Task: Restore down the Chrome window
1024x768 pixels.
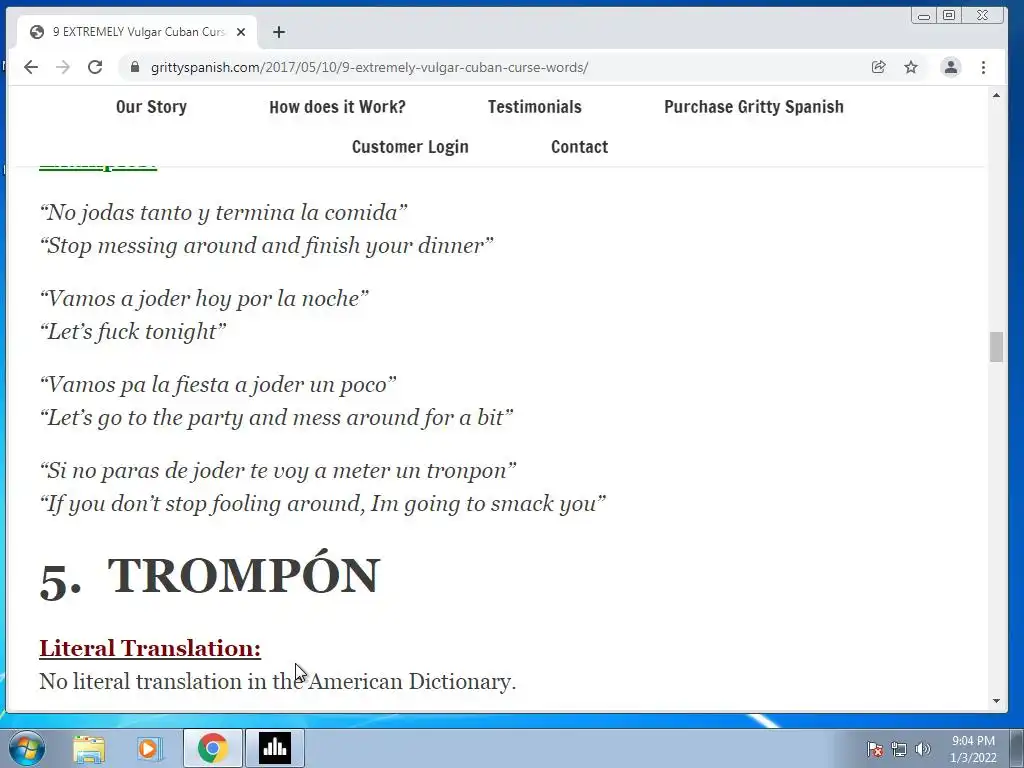Action: click(x=949, y=16)
